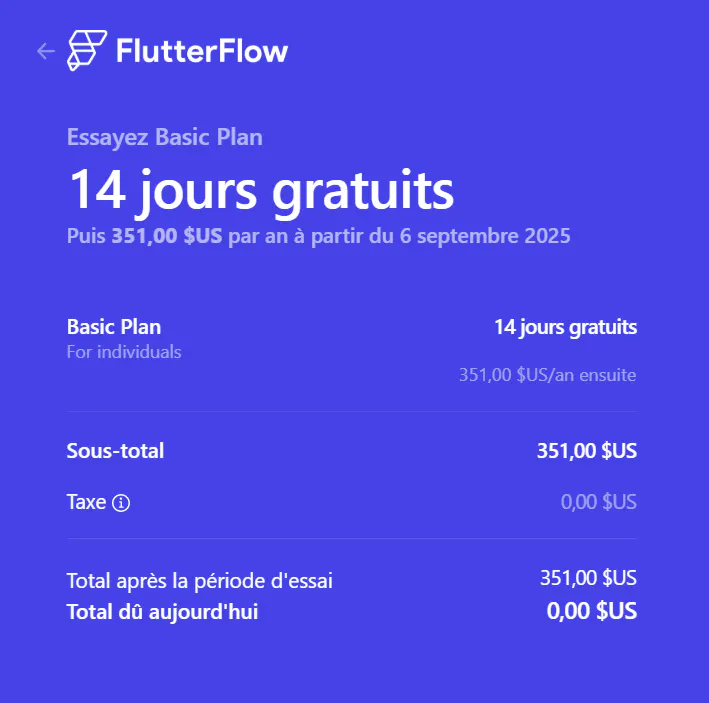Click the "For individuals" description

[124, 352]
